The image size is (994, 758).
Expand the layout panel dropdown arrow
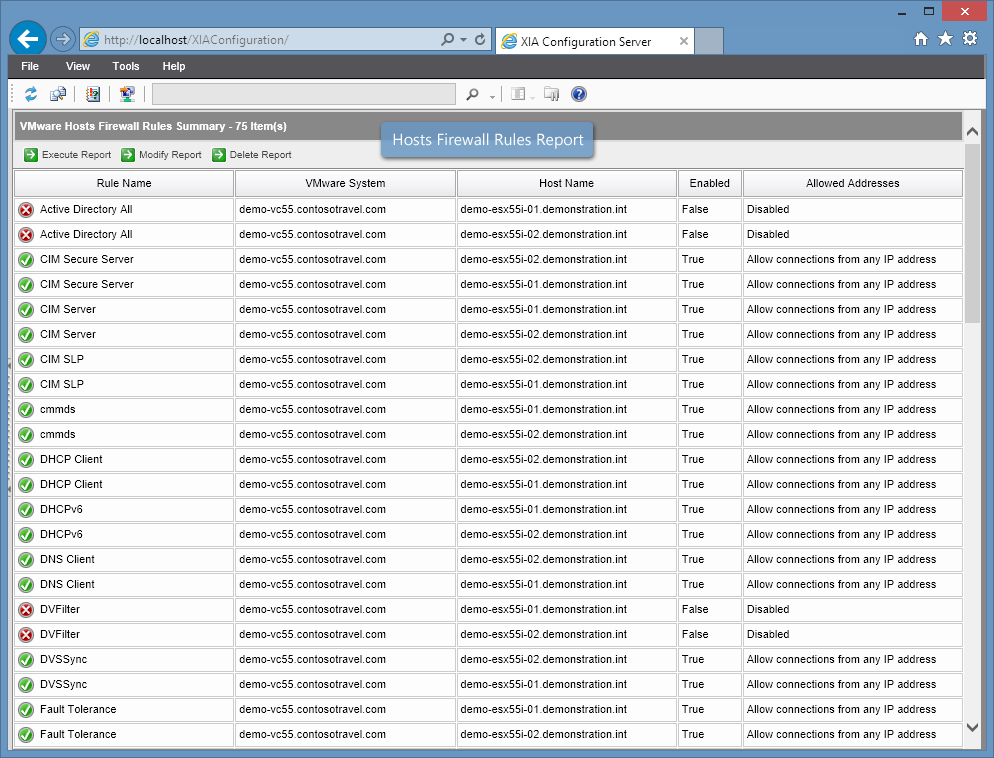click(x=532, y=97)
